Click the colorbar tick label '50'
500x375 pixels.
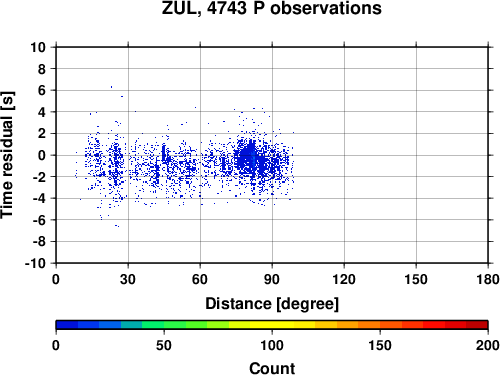(x=164, y=345)
